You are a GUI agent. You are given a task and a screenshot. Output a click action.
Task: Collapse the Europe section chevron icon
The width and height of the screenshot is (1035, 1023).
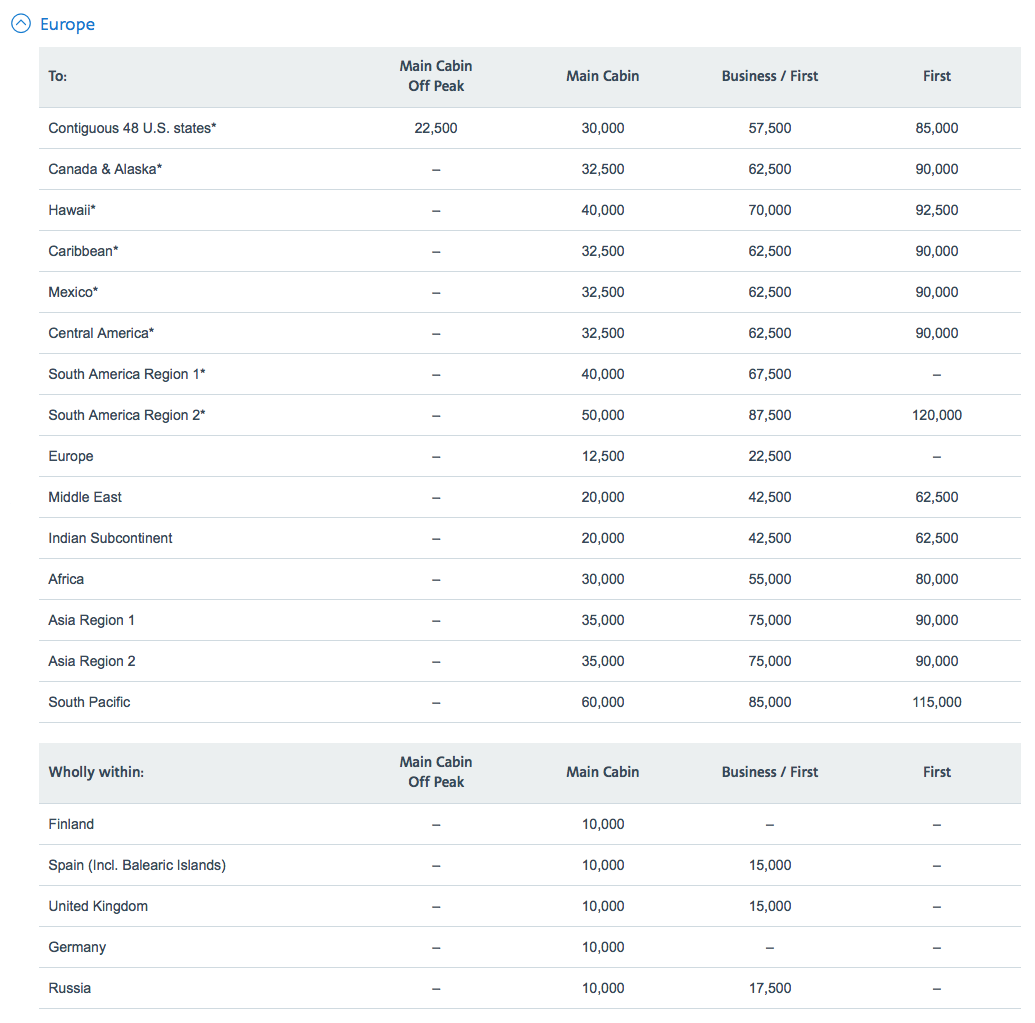pyautogui.click(x=21, y=24)
